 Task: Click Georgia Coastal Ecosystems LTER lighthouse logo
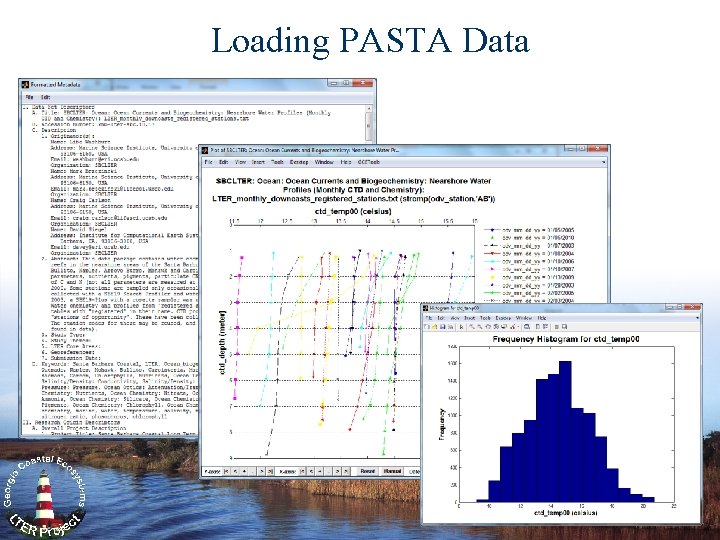(x=44, y=495)
